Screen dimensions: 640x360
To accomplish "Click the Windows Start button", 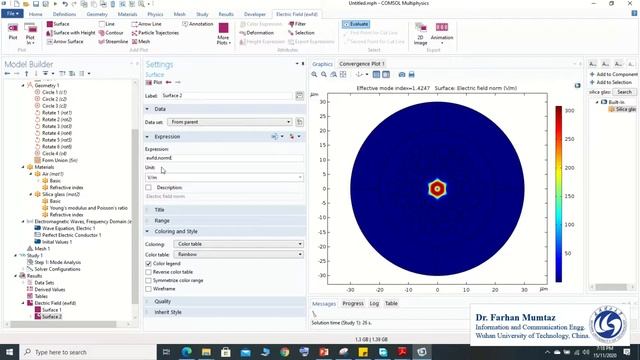I will coord(9,352).
